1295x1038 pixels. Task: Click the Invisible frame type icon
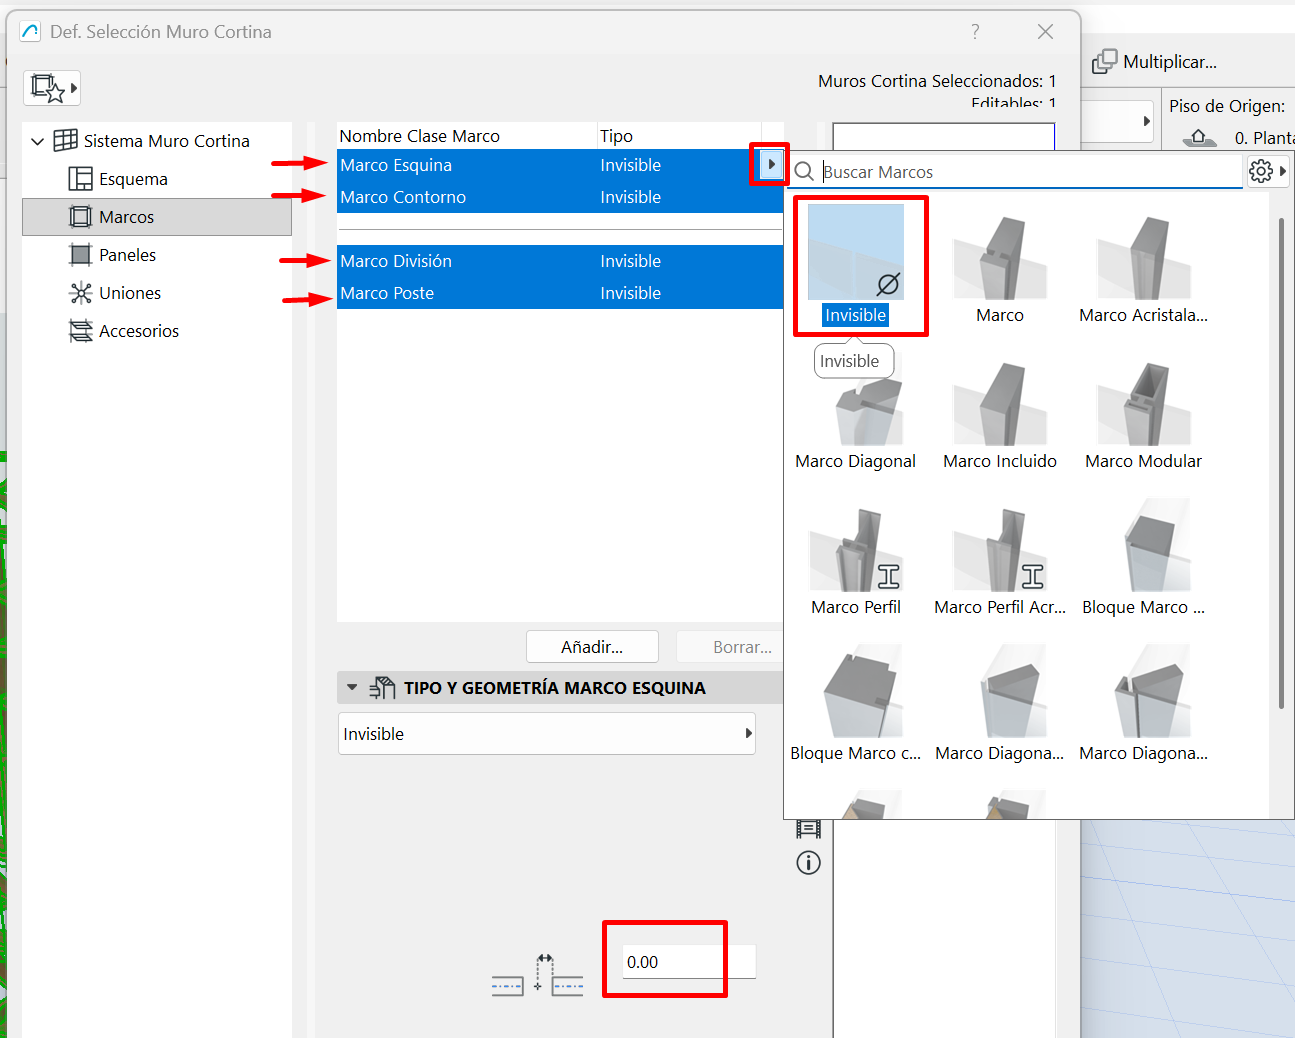point(855,254)
